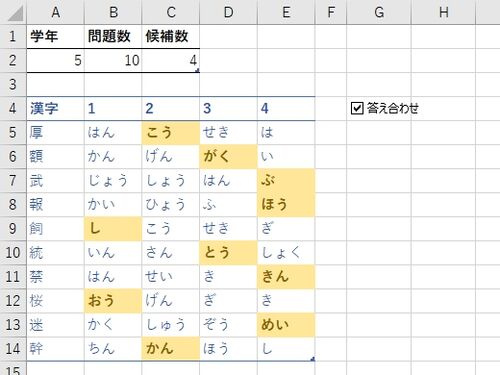This screenshot has height=375, width=500.
Task: Select row 10 header
Action: (x=13, y=253)
